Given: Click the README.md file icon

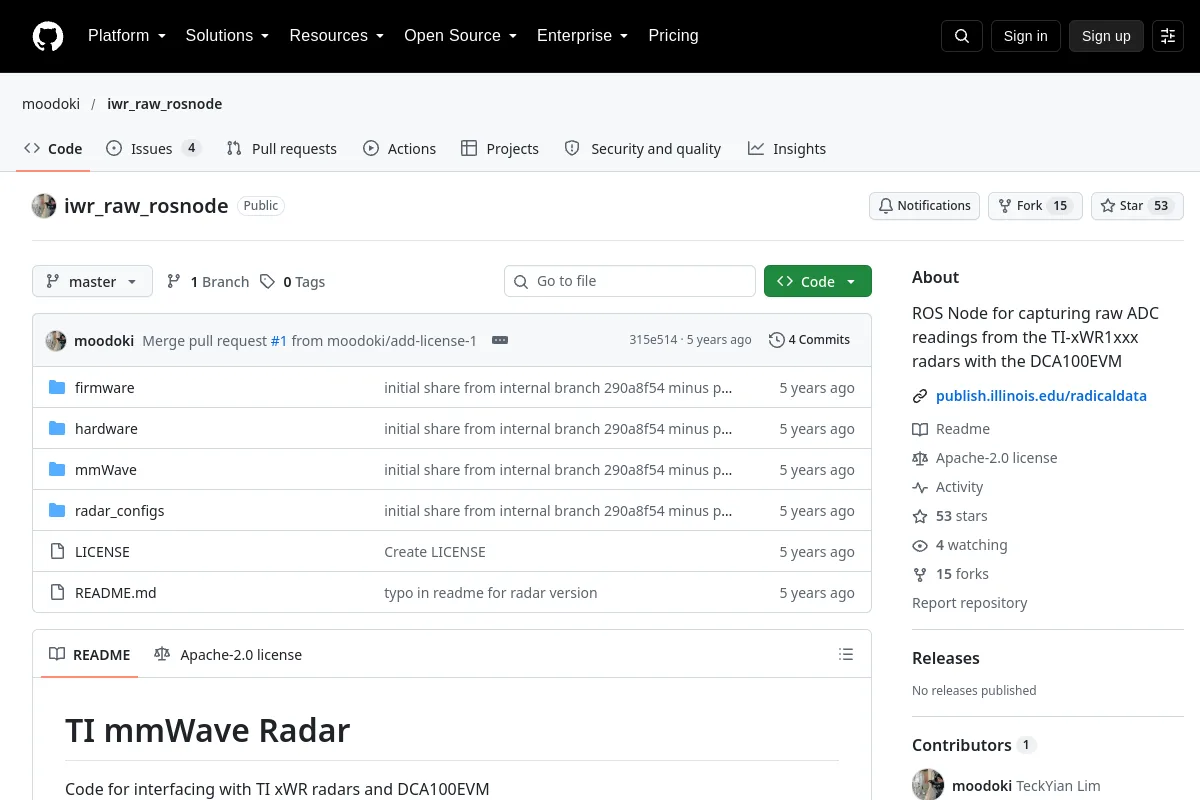Looking at the screenshot, I should pos(57,593).
